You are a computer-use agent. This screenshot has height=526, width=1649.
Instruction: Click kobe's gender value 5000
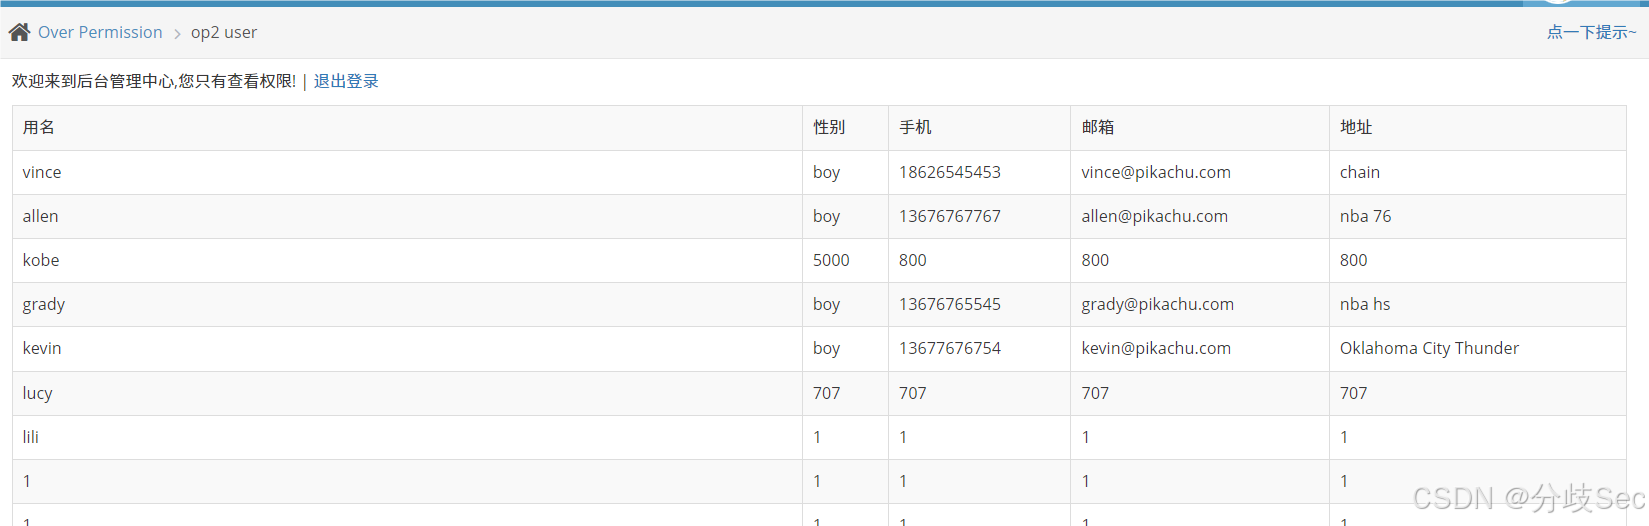(x=831, y=260)
